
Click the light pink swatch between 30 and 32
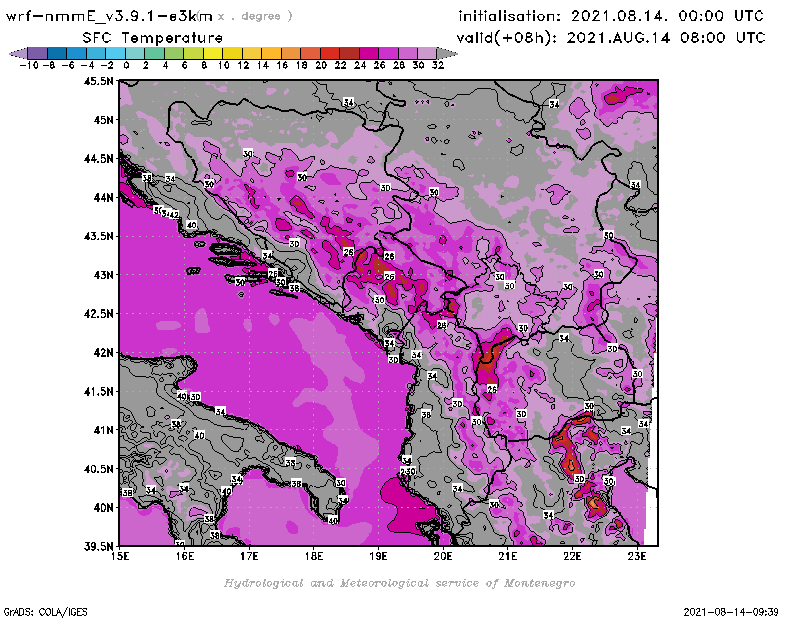427,53
